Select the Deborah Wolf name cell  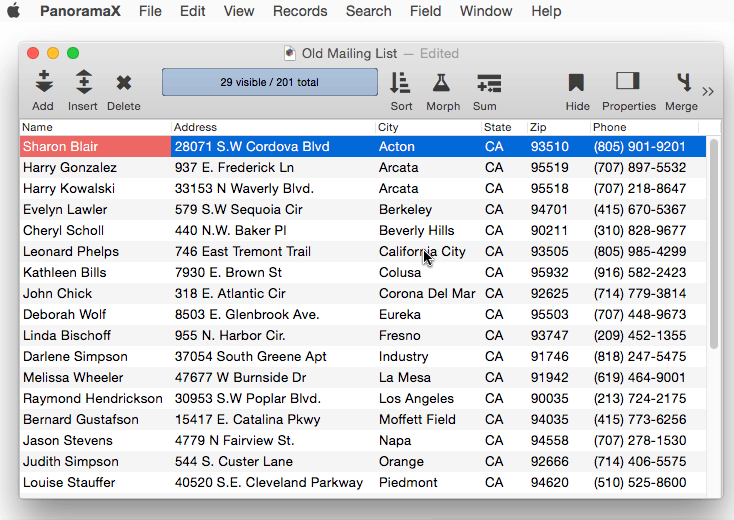point(95,315)
